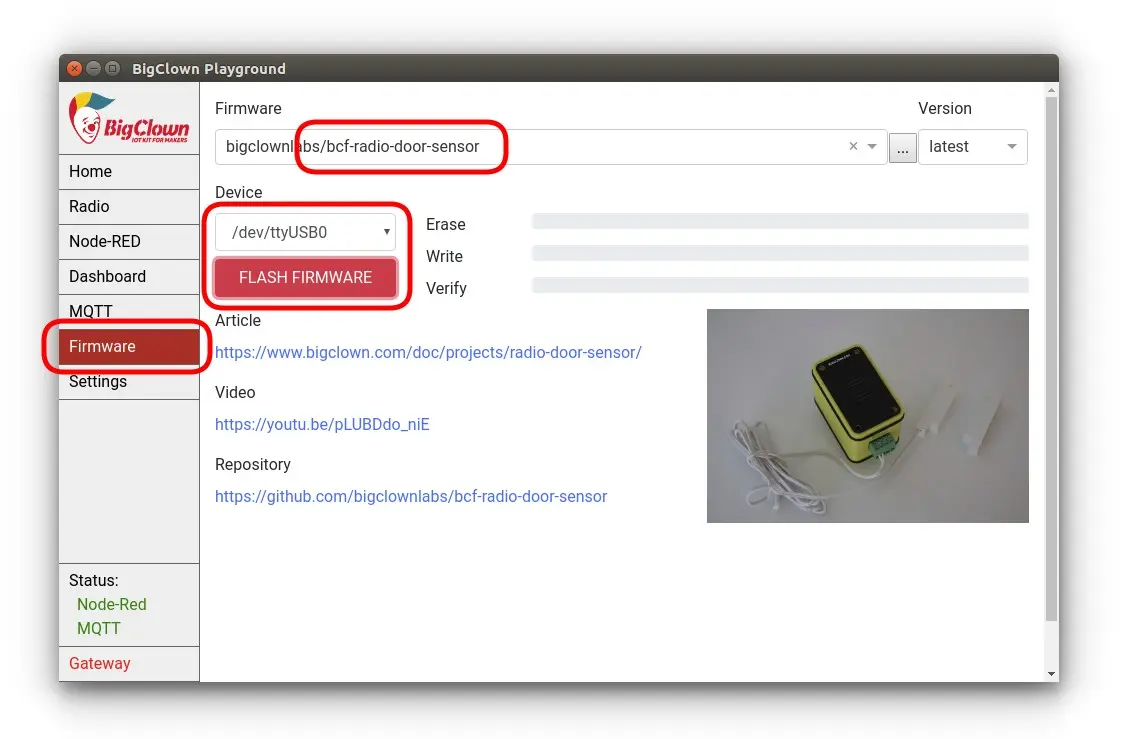Open the radio-door-sensor article link
This screenshot has width=1127, height=739.
pyautogui.click(x=428, y=353)
